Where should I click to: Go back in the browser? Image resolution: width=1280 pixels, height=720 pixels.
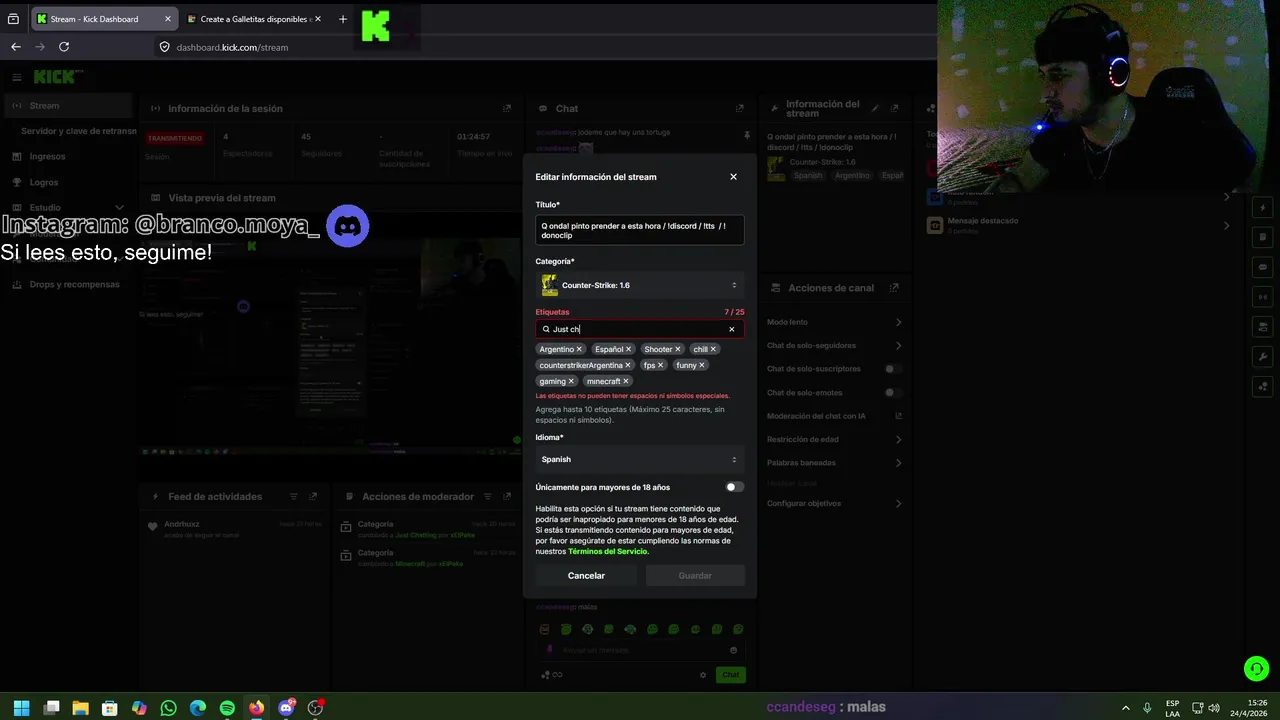click(x=15, y=47)
